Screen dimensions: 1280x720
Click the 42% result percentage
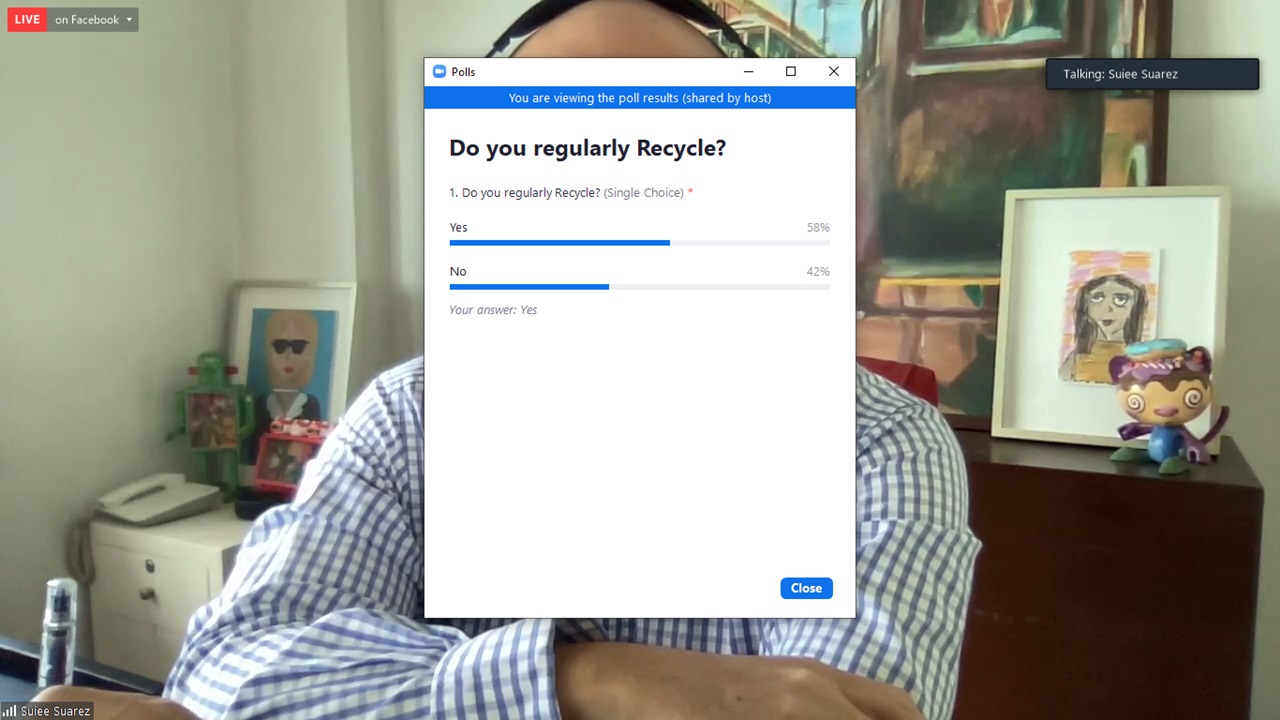818,271
